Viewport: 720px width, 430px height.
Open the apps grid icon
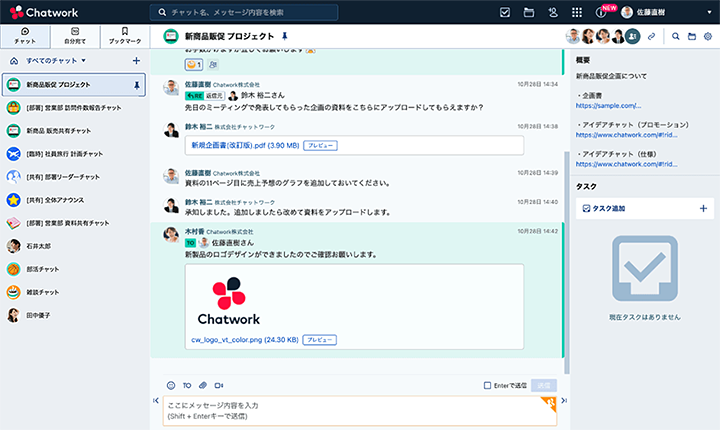pyautogui.click(x=577, y=12)
